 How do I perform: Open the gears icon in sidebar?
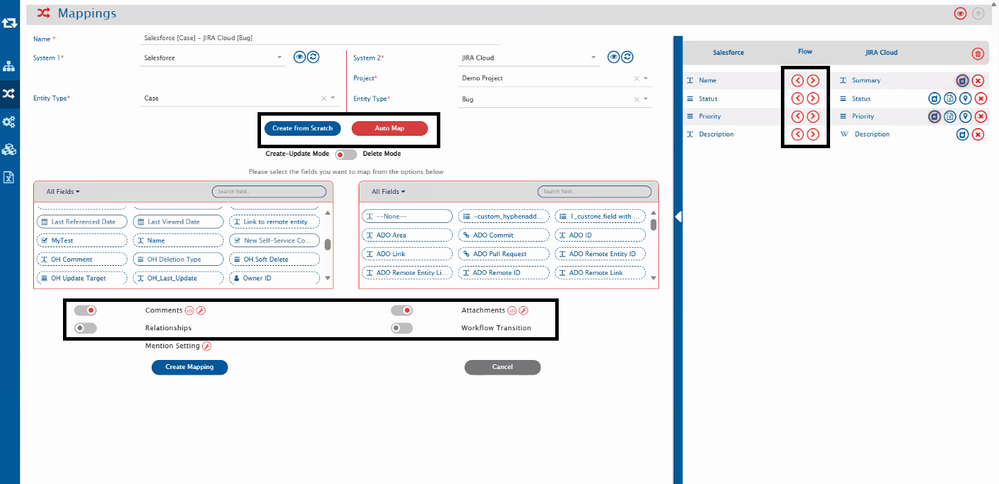coord(9,122)
